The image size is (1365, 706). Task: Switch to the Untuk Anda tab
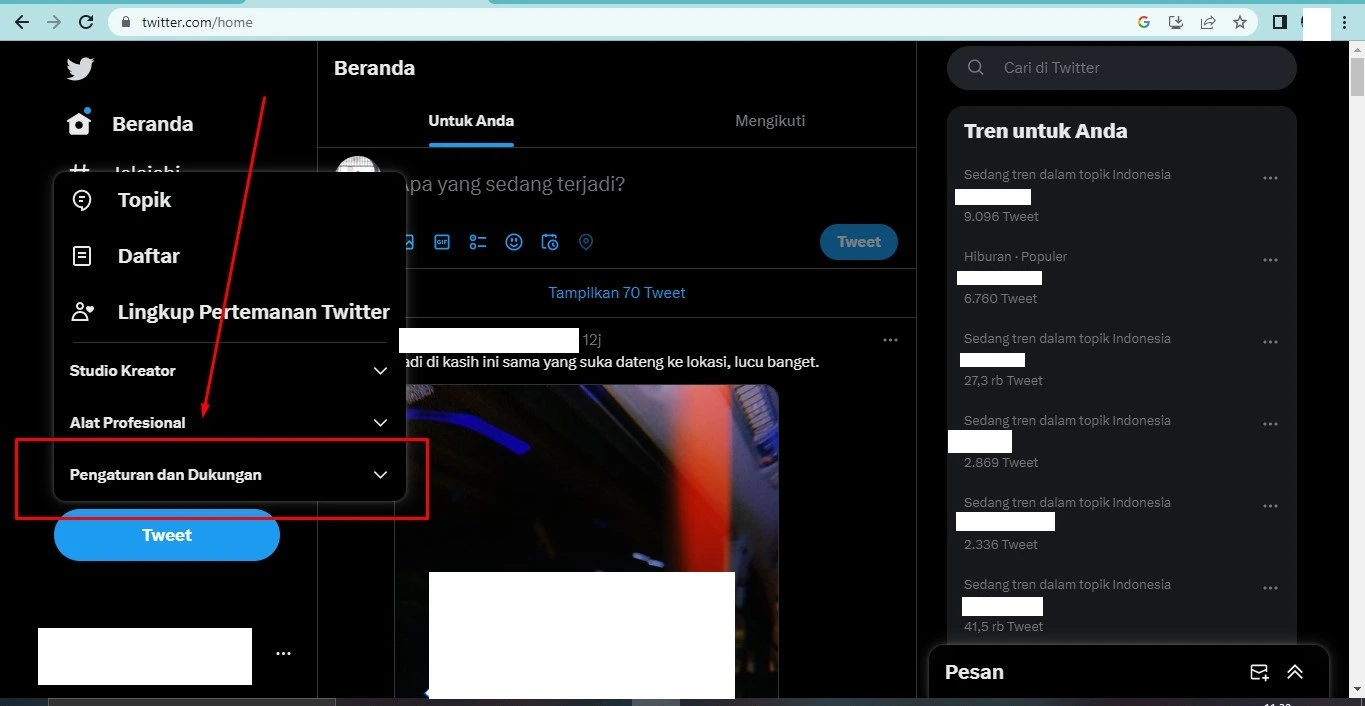[471, 121]
